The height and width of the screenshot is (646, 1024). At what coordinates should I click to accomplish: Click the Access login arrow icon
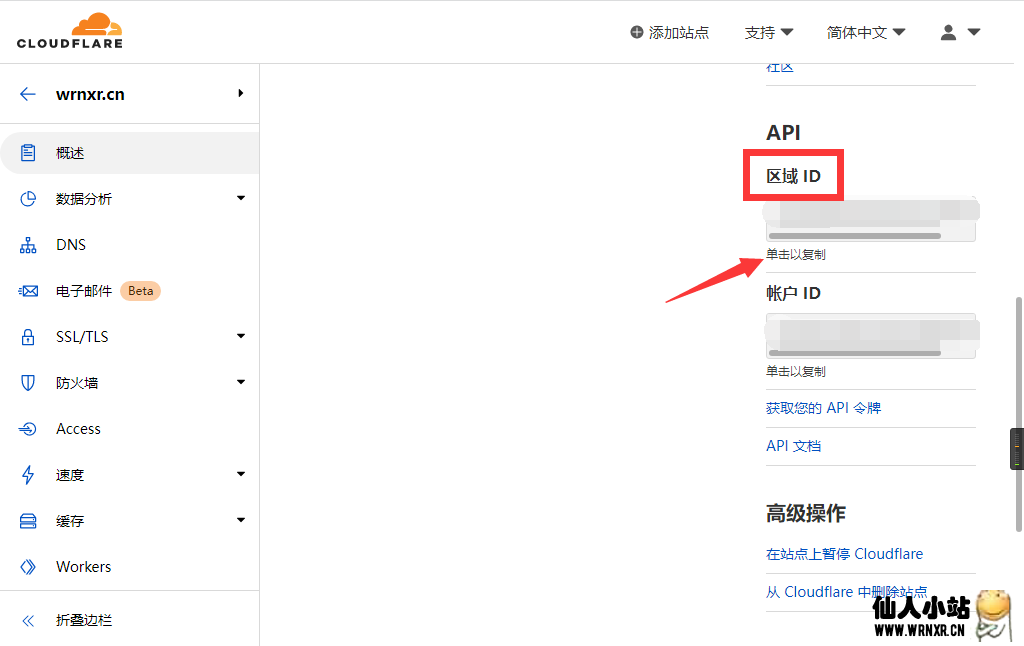point(27,428)
